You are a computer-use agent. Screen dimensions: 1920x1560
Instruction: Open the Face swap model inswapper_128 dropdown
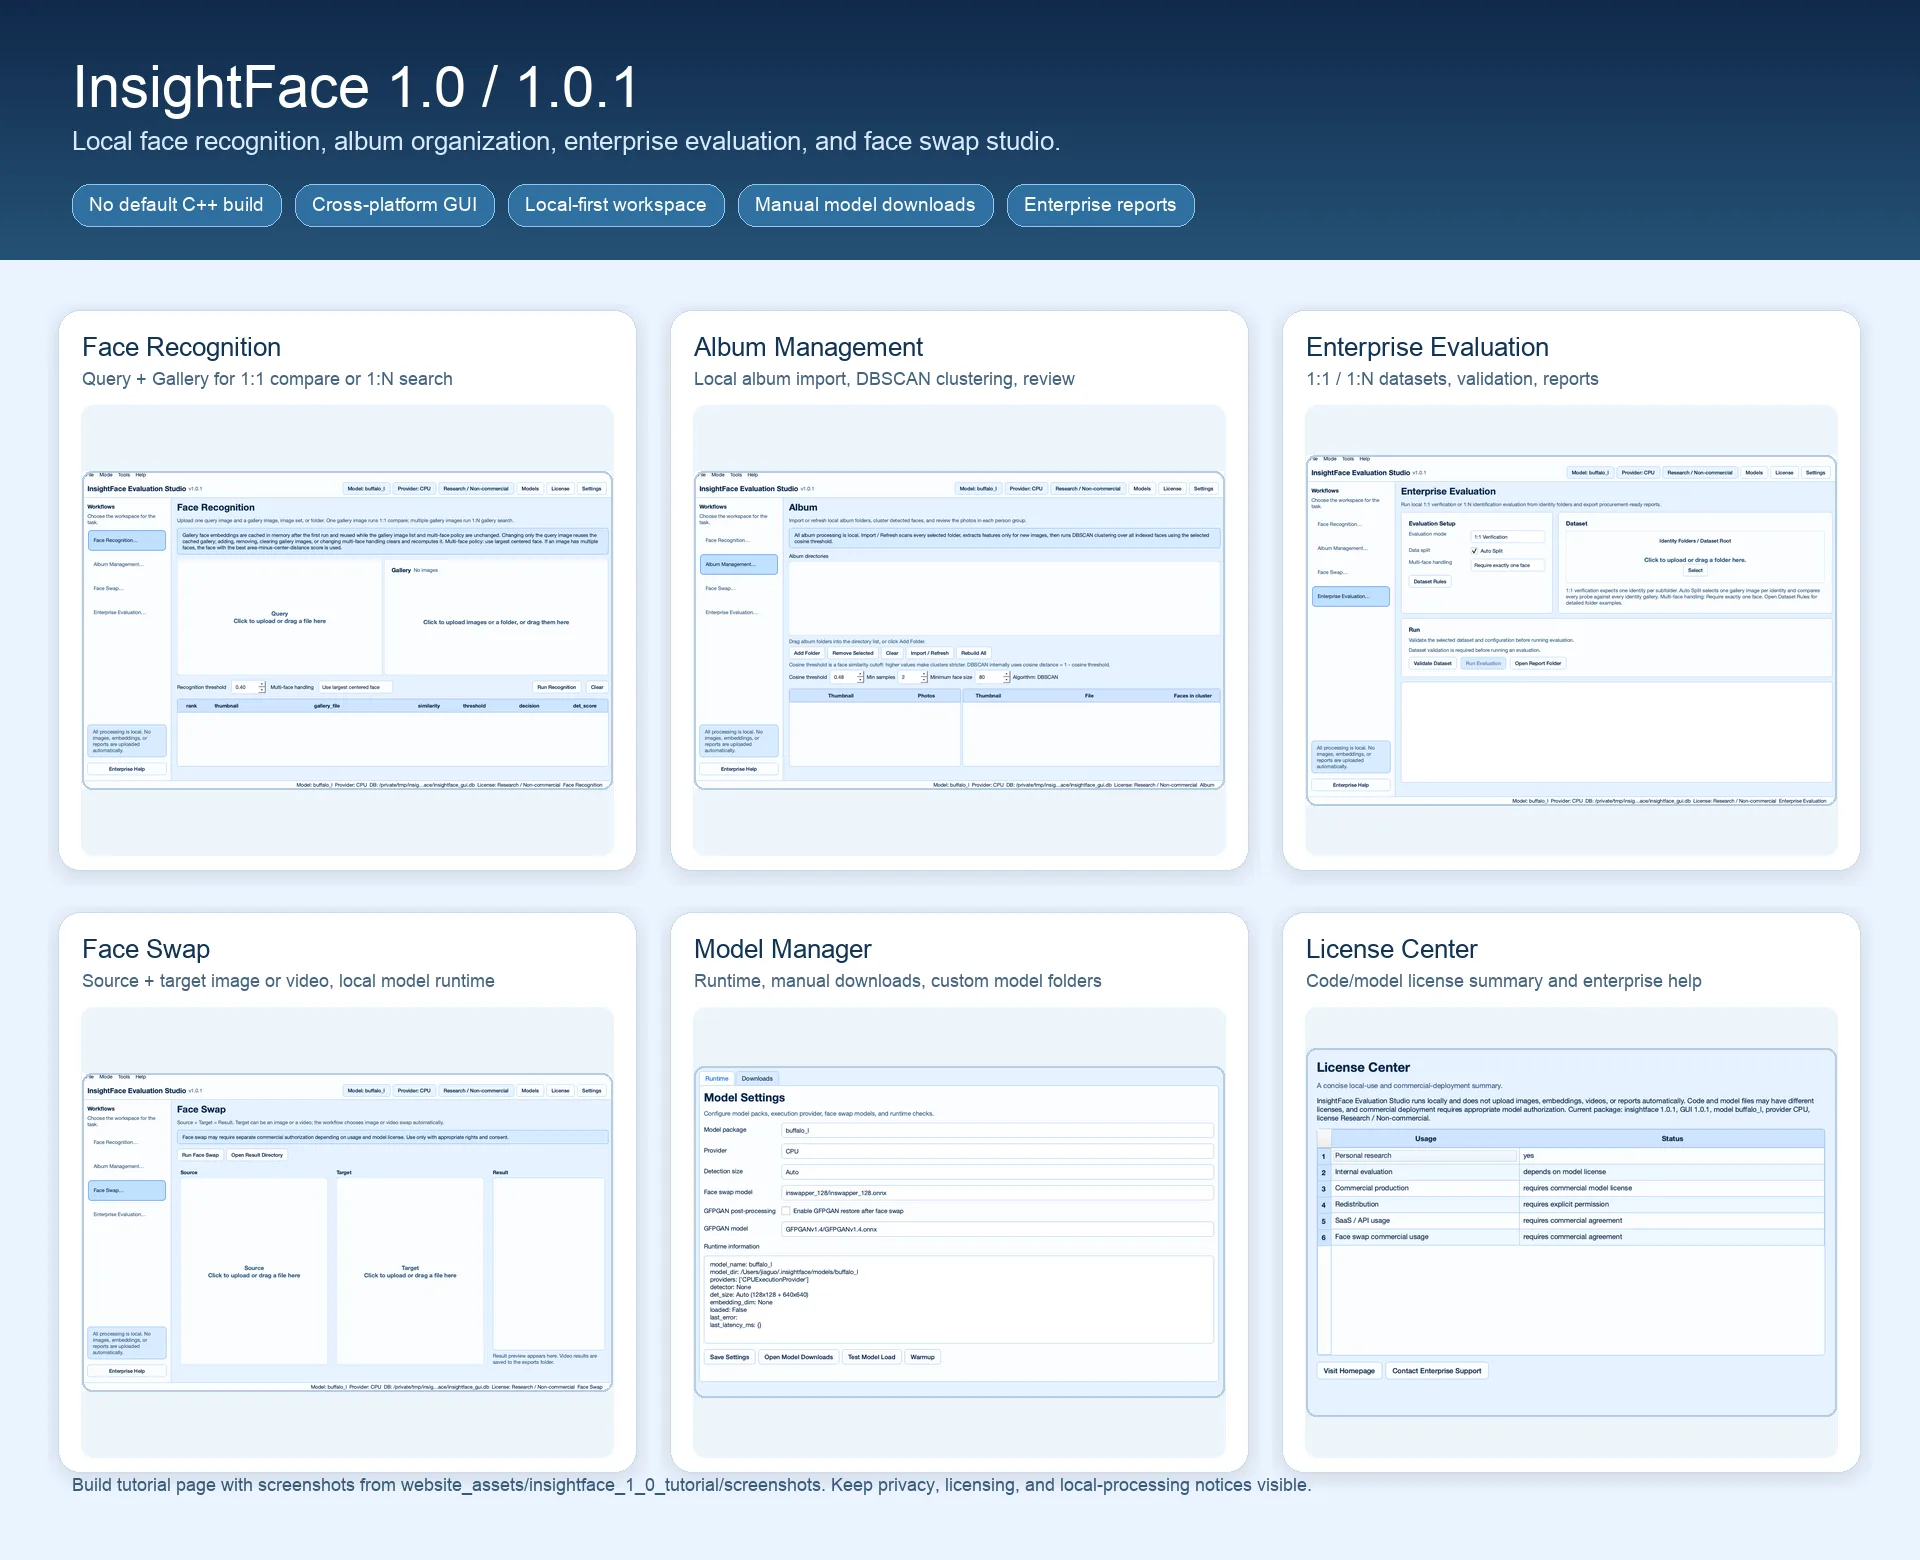[x=997, y=1193]
